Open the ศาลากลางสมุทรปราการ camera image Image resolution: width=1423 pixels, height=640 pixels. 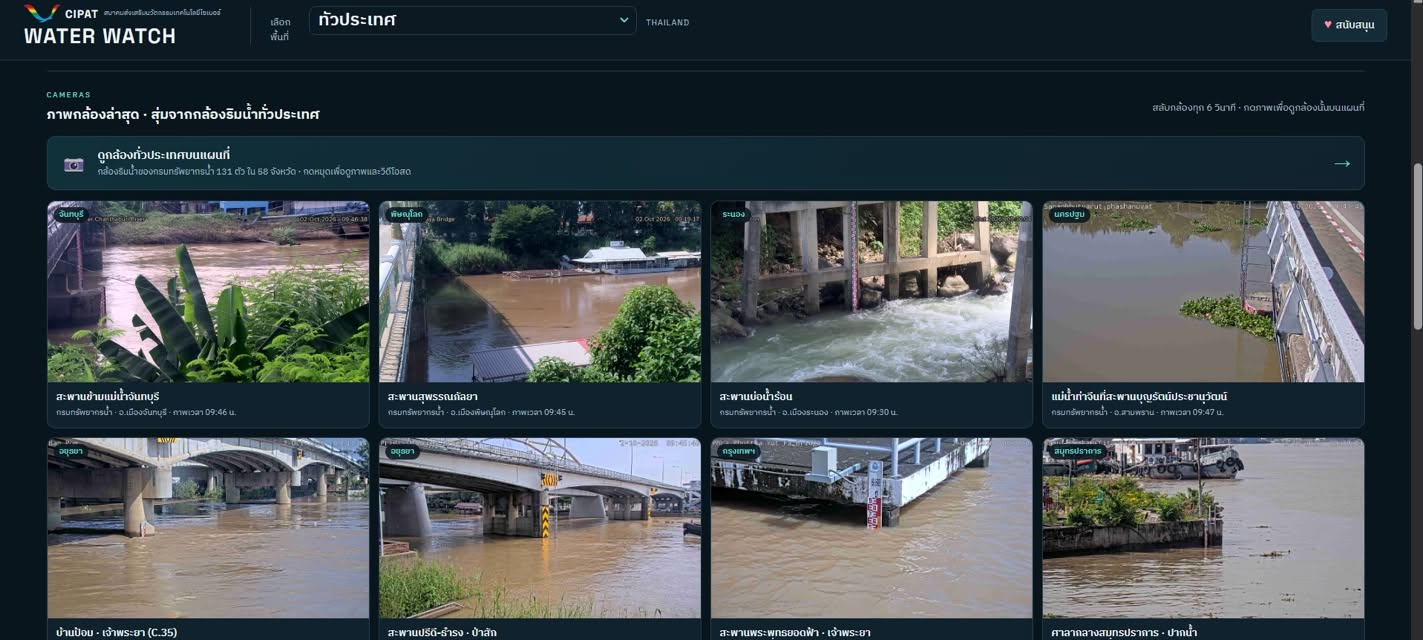pyautogui.click(x=1203, y=528)
